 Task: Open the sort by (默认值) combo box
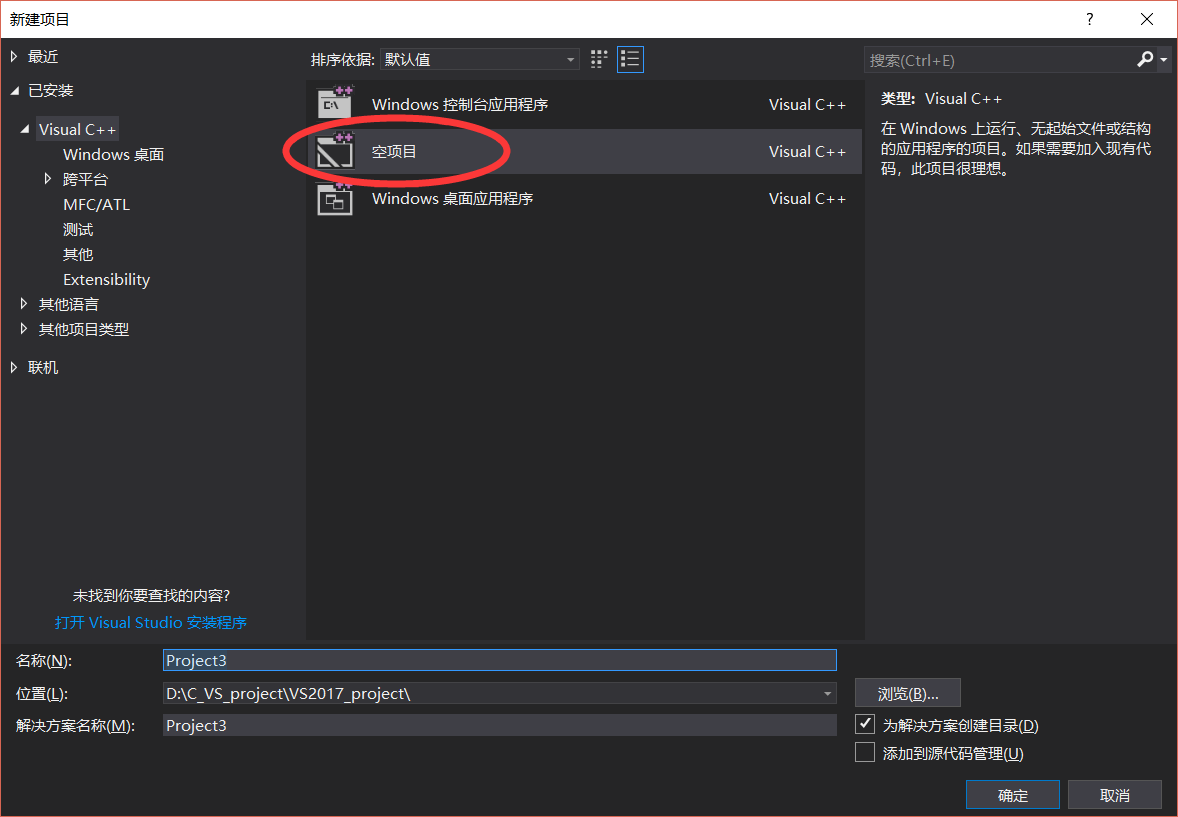479,59
